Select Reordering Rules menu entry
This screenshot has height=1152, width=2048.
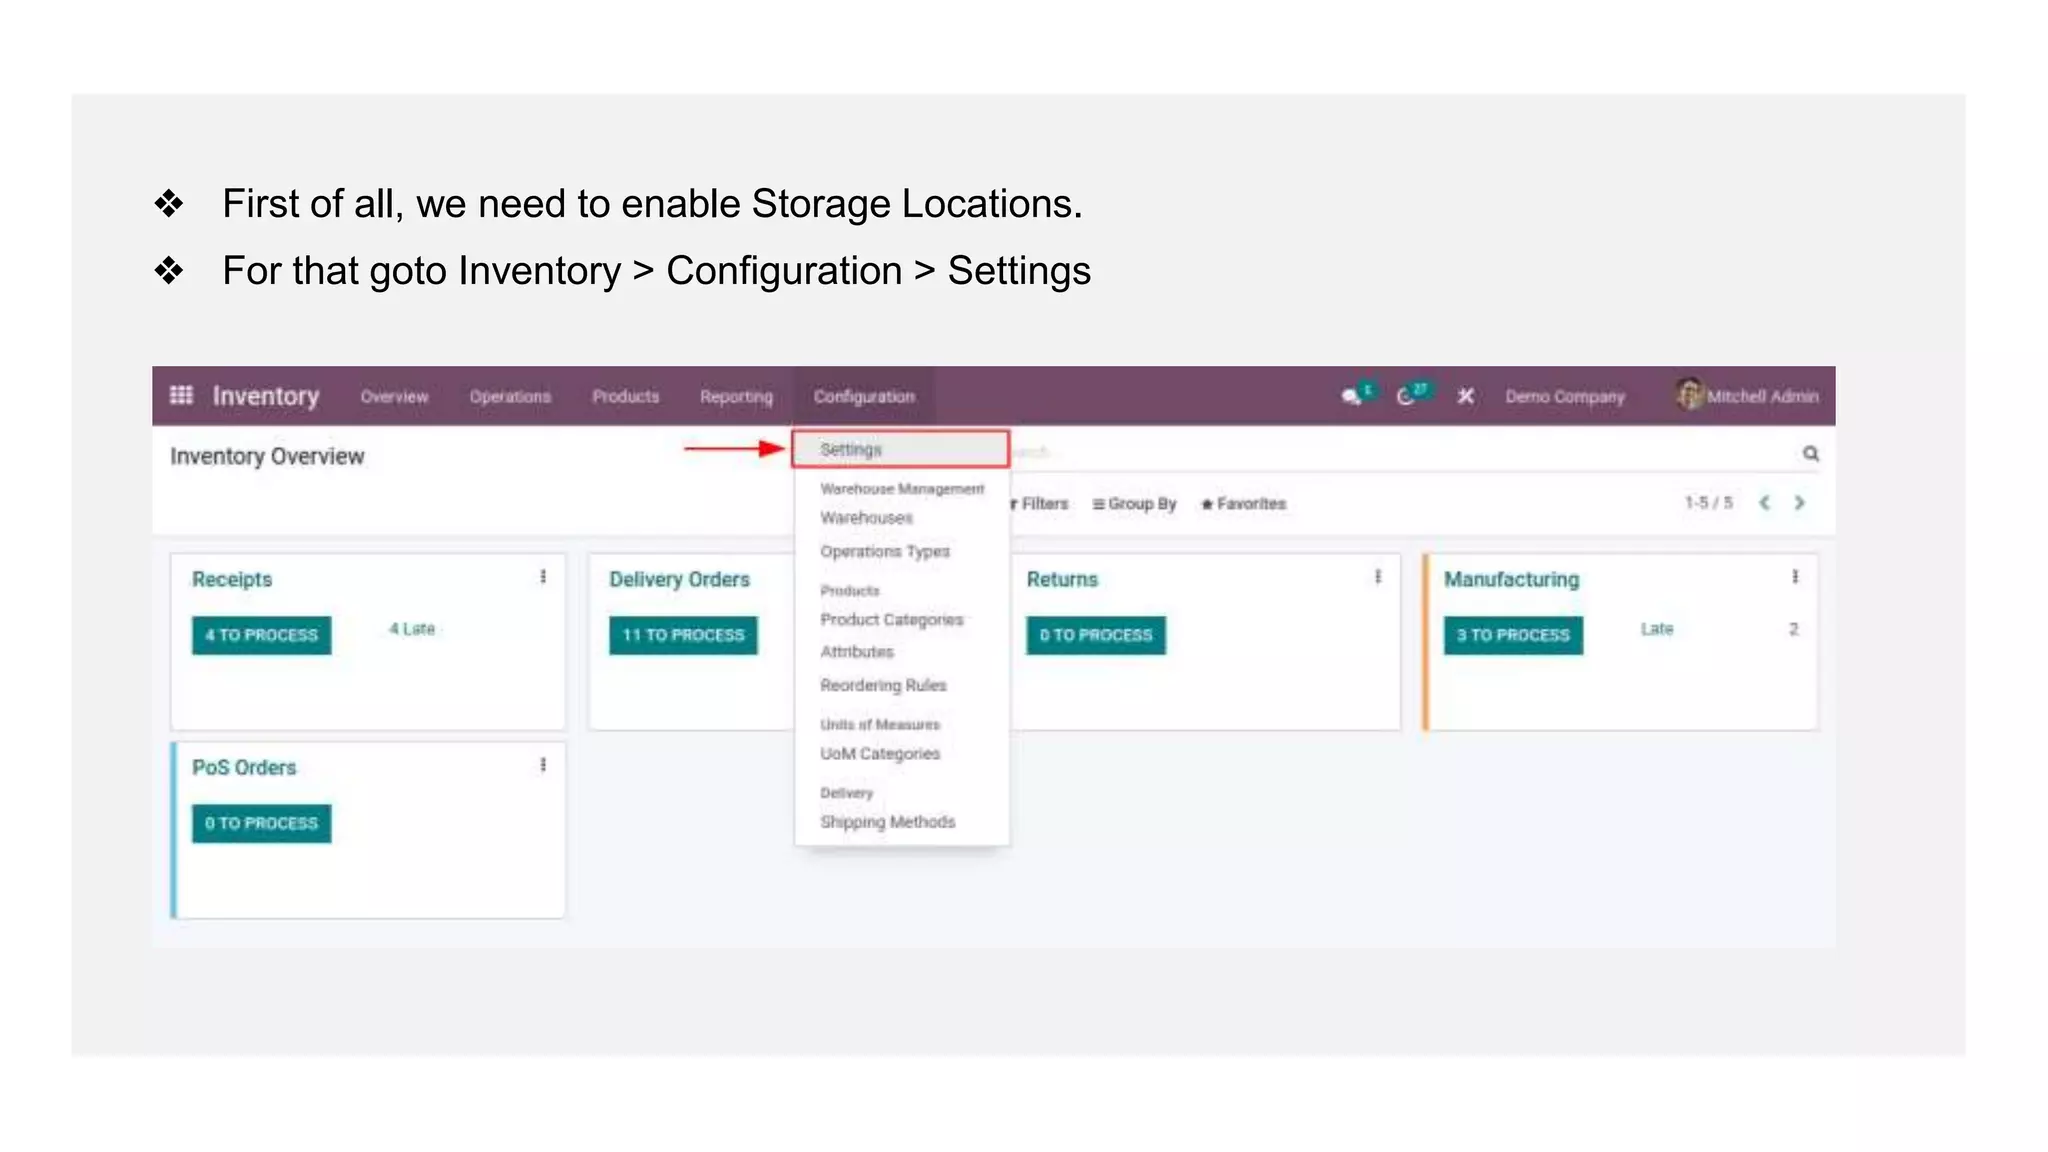[x=883, y=686]
